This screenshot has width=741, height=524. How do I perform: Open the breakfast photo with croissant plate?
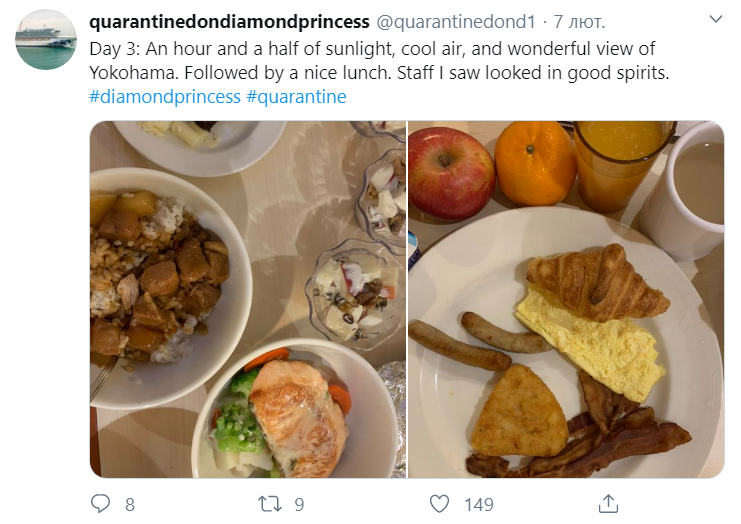566,299
